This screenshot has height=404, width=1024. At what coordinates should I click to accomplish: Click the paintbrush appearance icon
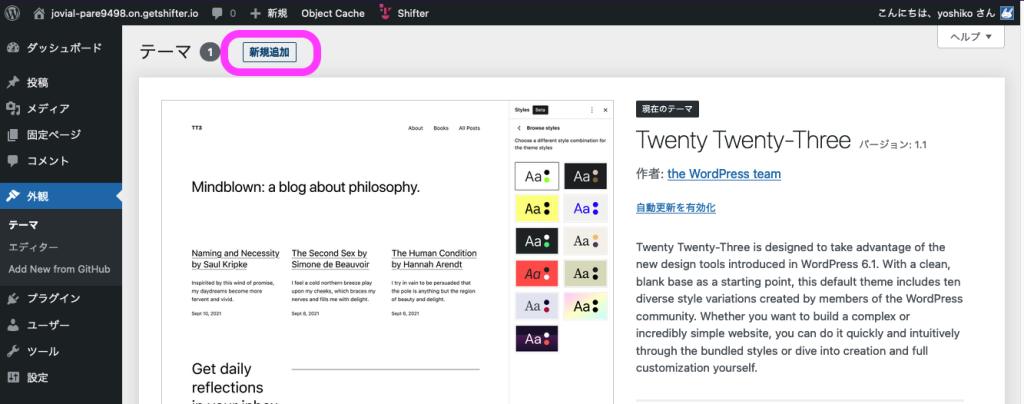pos(13,196)
